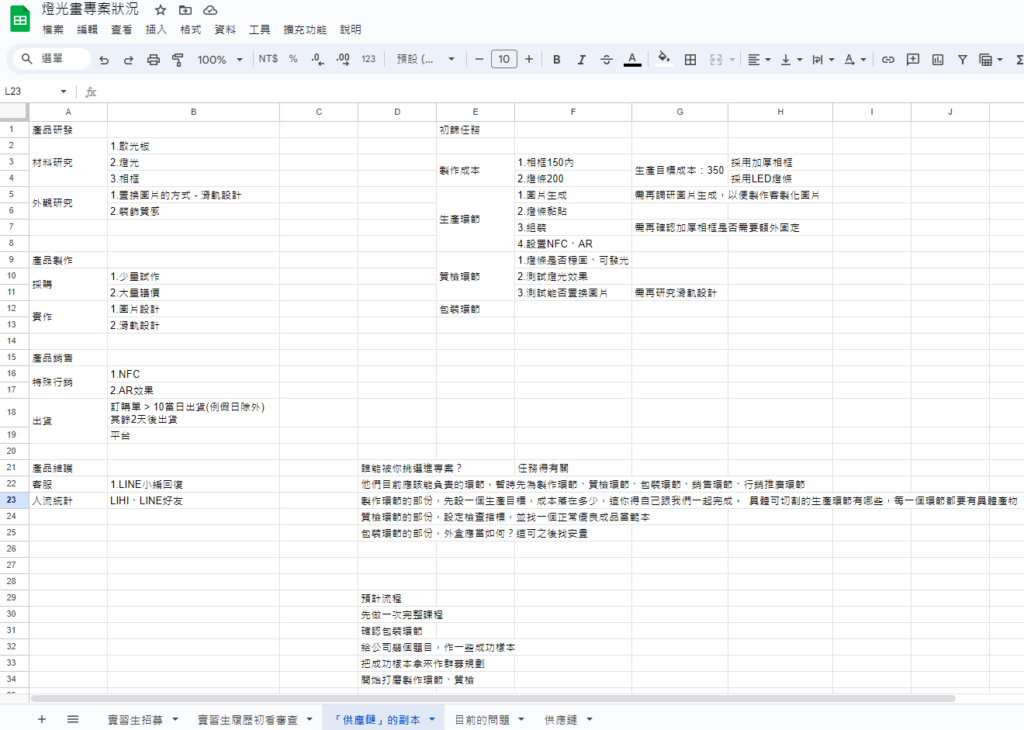1024x730 pixels.
Task: Select the paint format roller tool
Action: 178,60
